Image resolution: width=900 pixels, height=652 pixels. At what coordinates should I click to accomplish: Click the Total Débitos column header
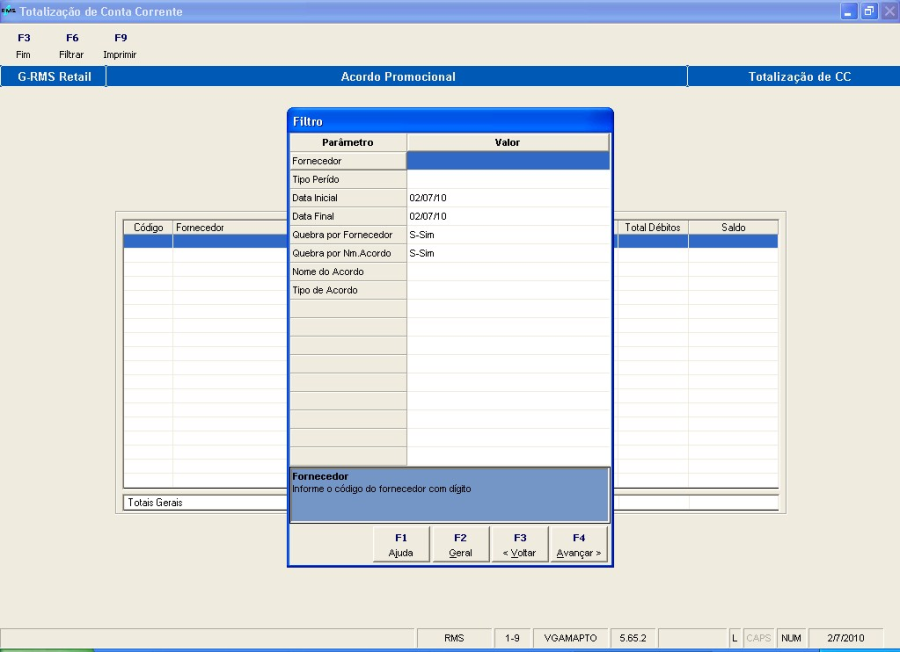(653, 227)
